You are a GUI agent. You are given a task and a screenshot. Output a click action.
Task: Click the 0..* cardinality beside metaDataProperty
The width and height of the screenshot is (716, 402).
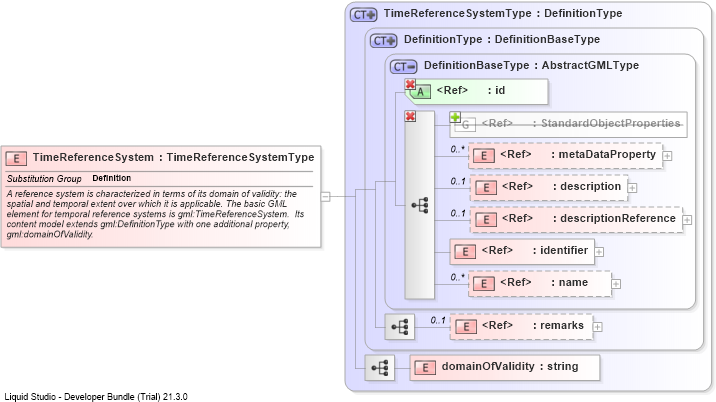coord(458,149)
